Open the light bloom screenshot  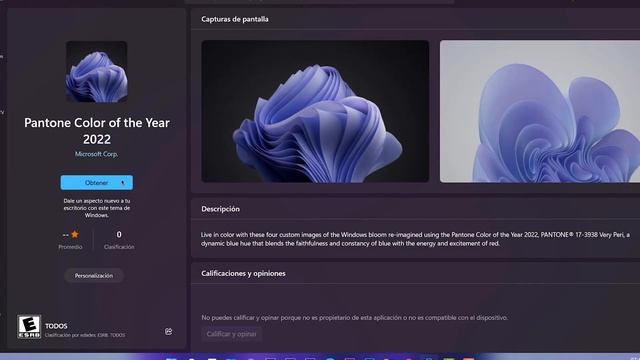[540, 111]
